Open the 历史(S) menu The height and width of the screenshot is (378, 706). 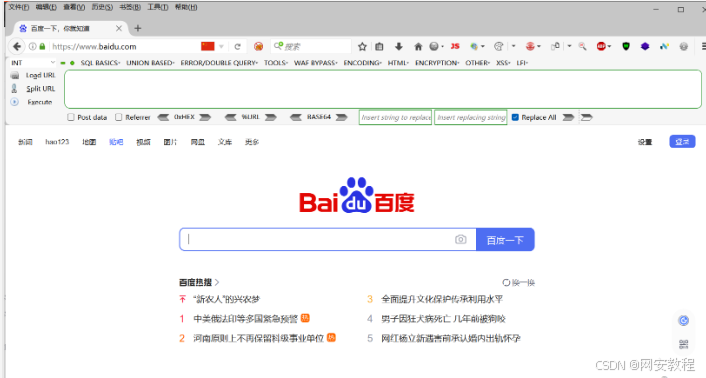[x=102, y=7]
